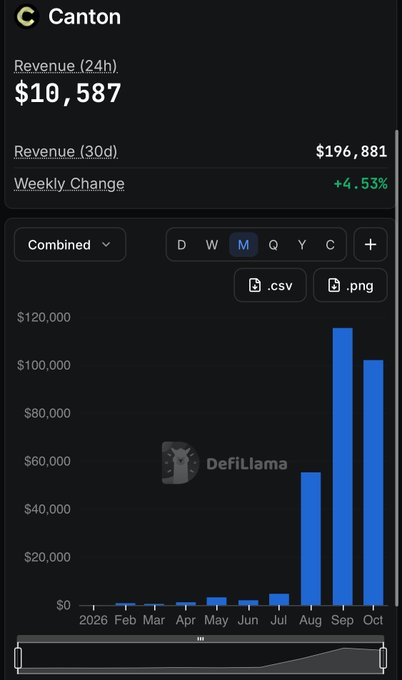Select the C cumulative interval
Screen dimensions: 402x680
point(330,245)
